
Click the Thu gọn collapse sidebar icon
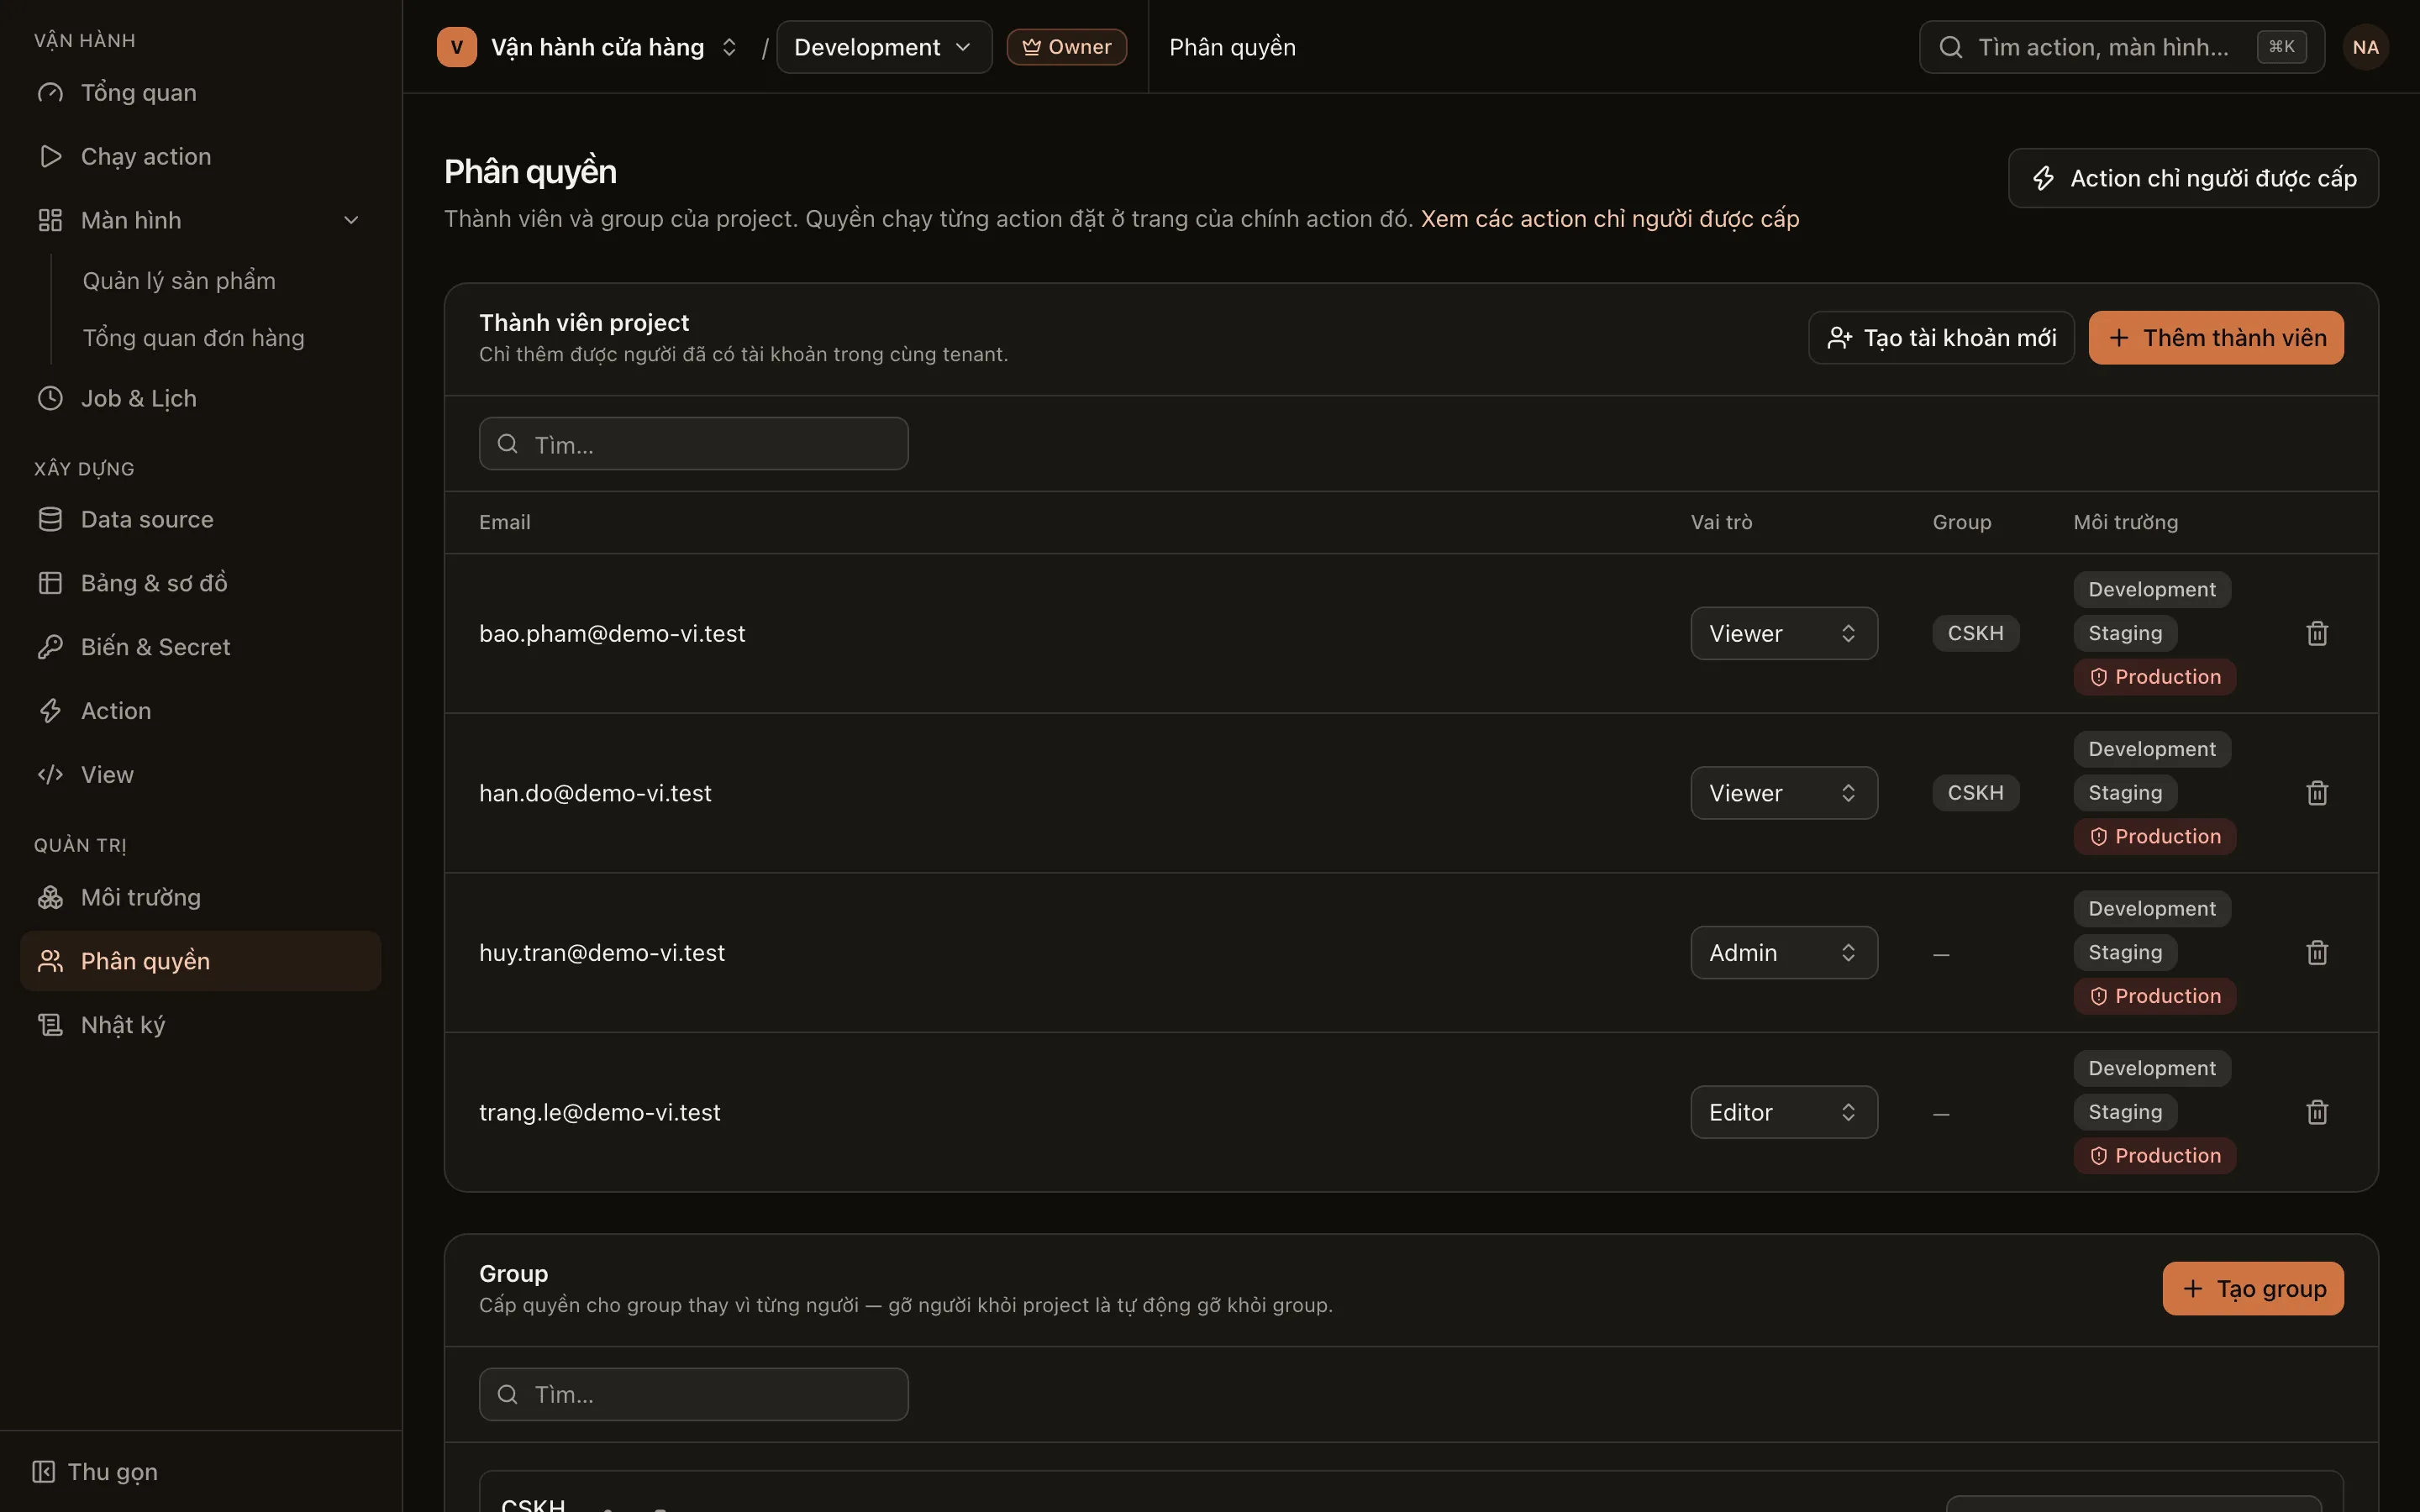click(x=43, y=1471)
